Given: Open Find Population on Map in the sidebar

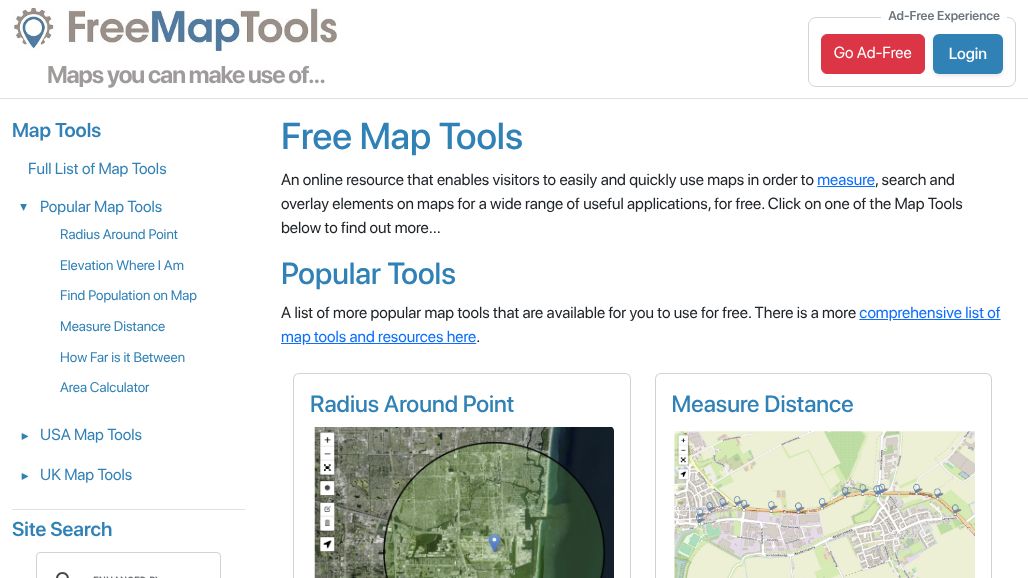Looking at the screenshot, I should point(128,296).
